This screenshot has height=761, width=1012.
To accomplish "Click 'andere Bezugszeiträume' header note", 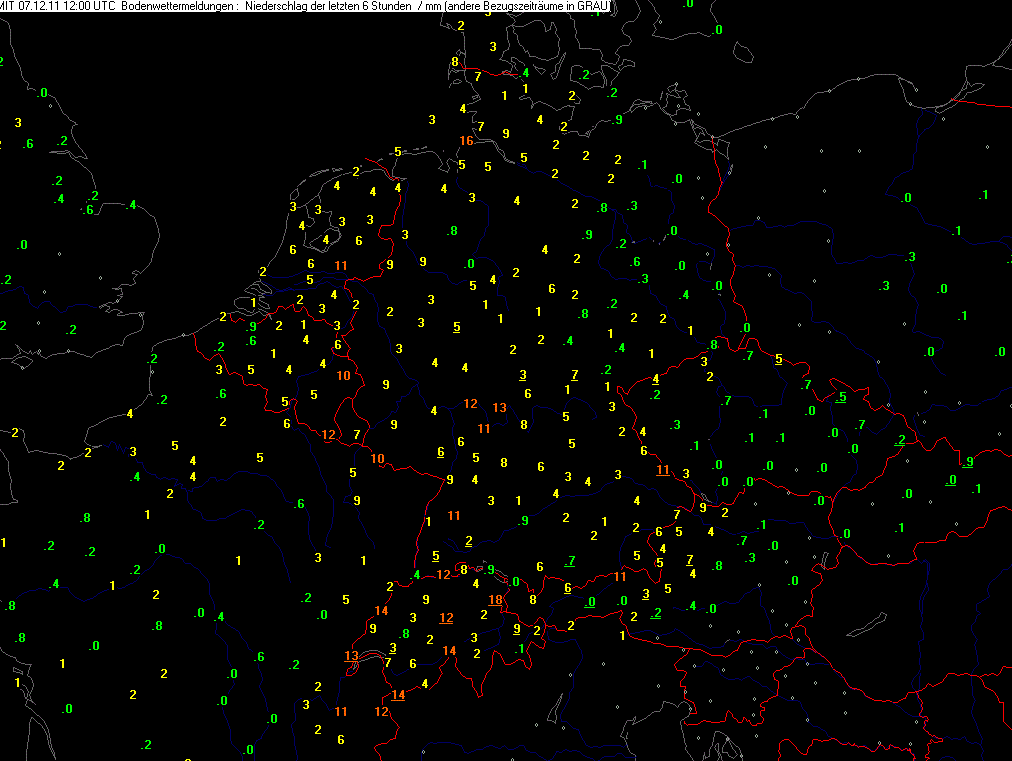I will pyautogui.click(x=507, y=7).
